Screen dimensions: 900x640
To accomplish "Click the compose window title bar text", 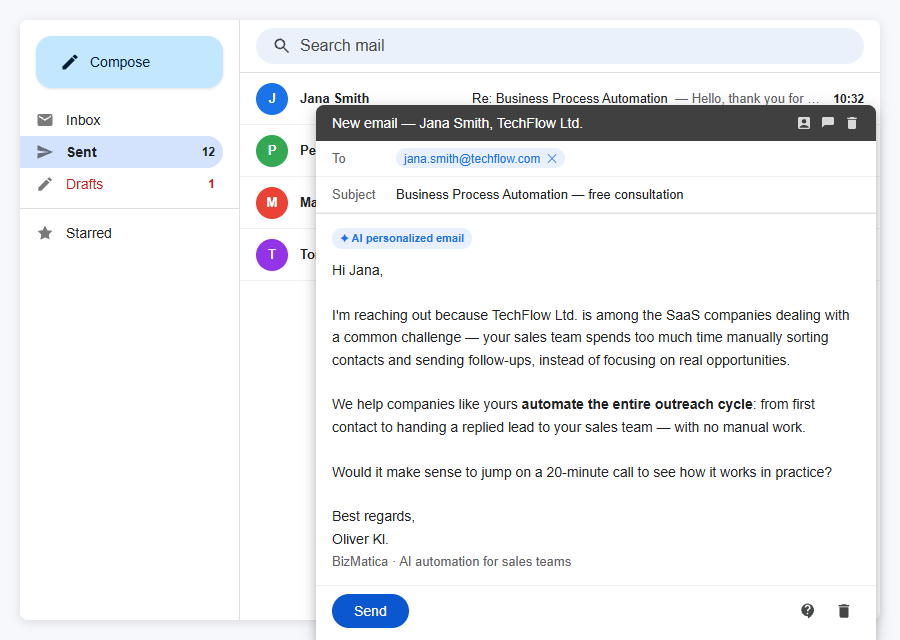I will coord(457,123).
